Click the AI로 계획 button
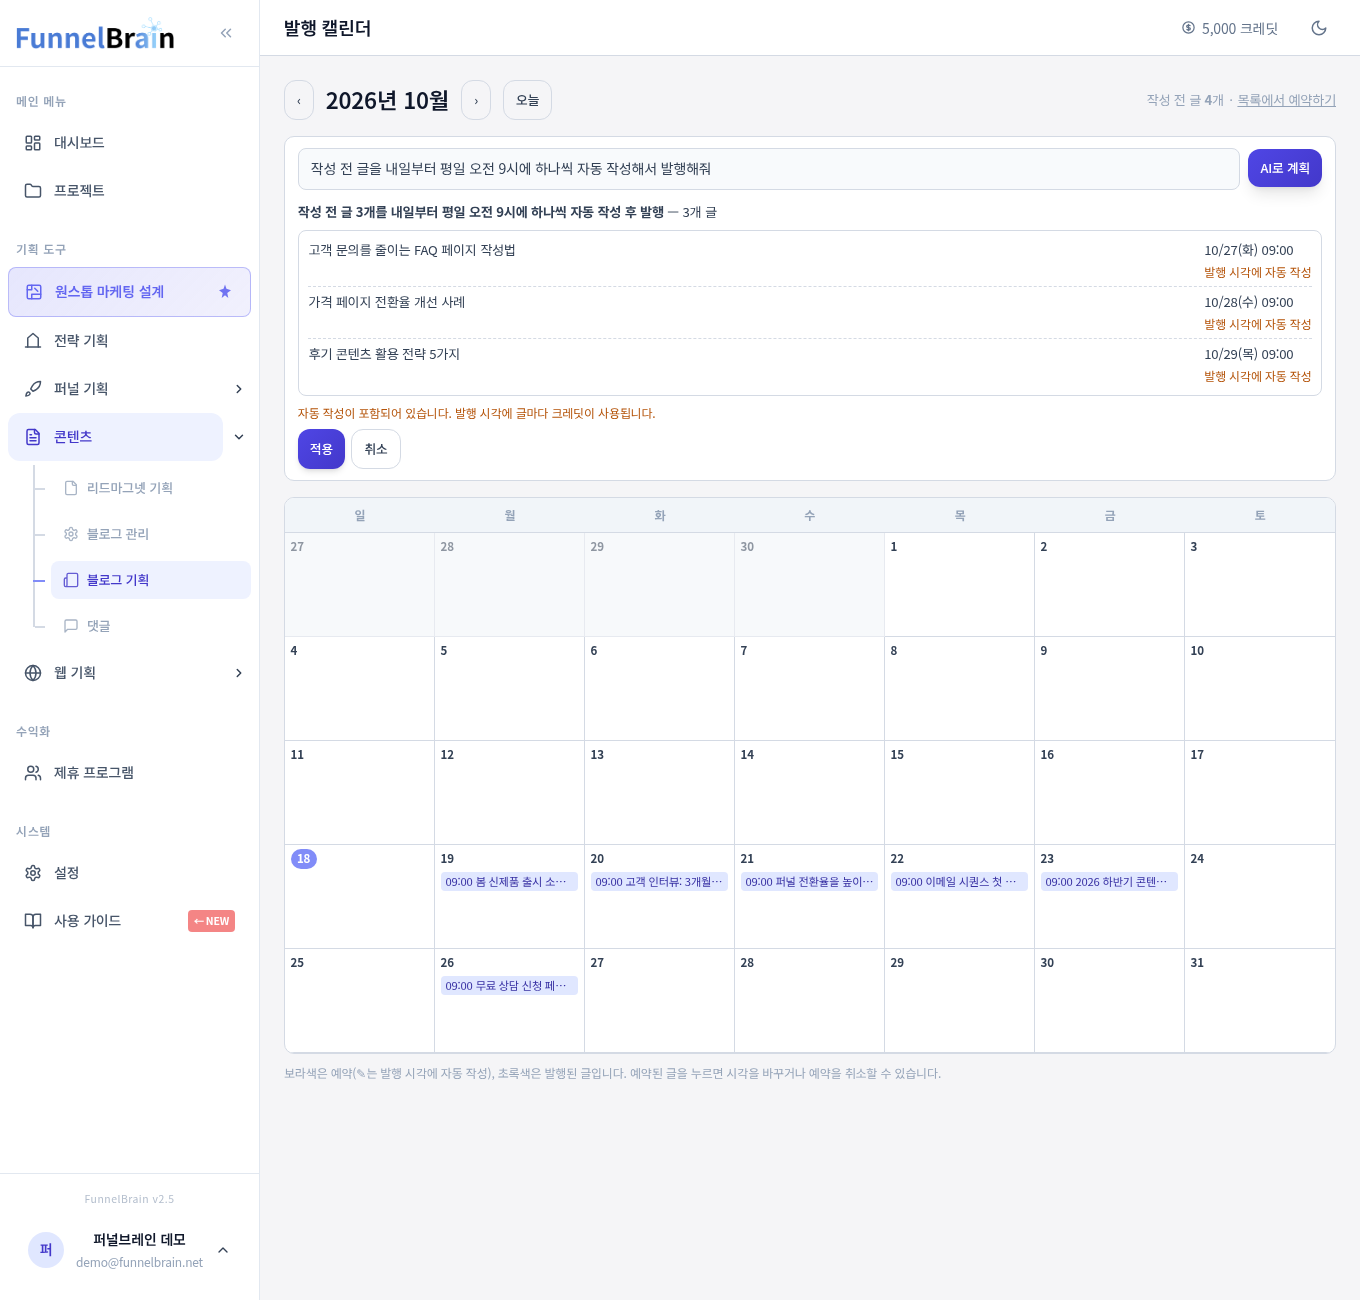 pyautogui.click(x=1285, y=168)
